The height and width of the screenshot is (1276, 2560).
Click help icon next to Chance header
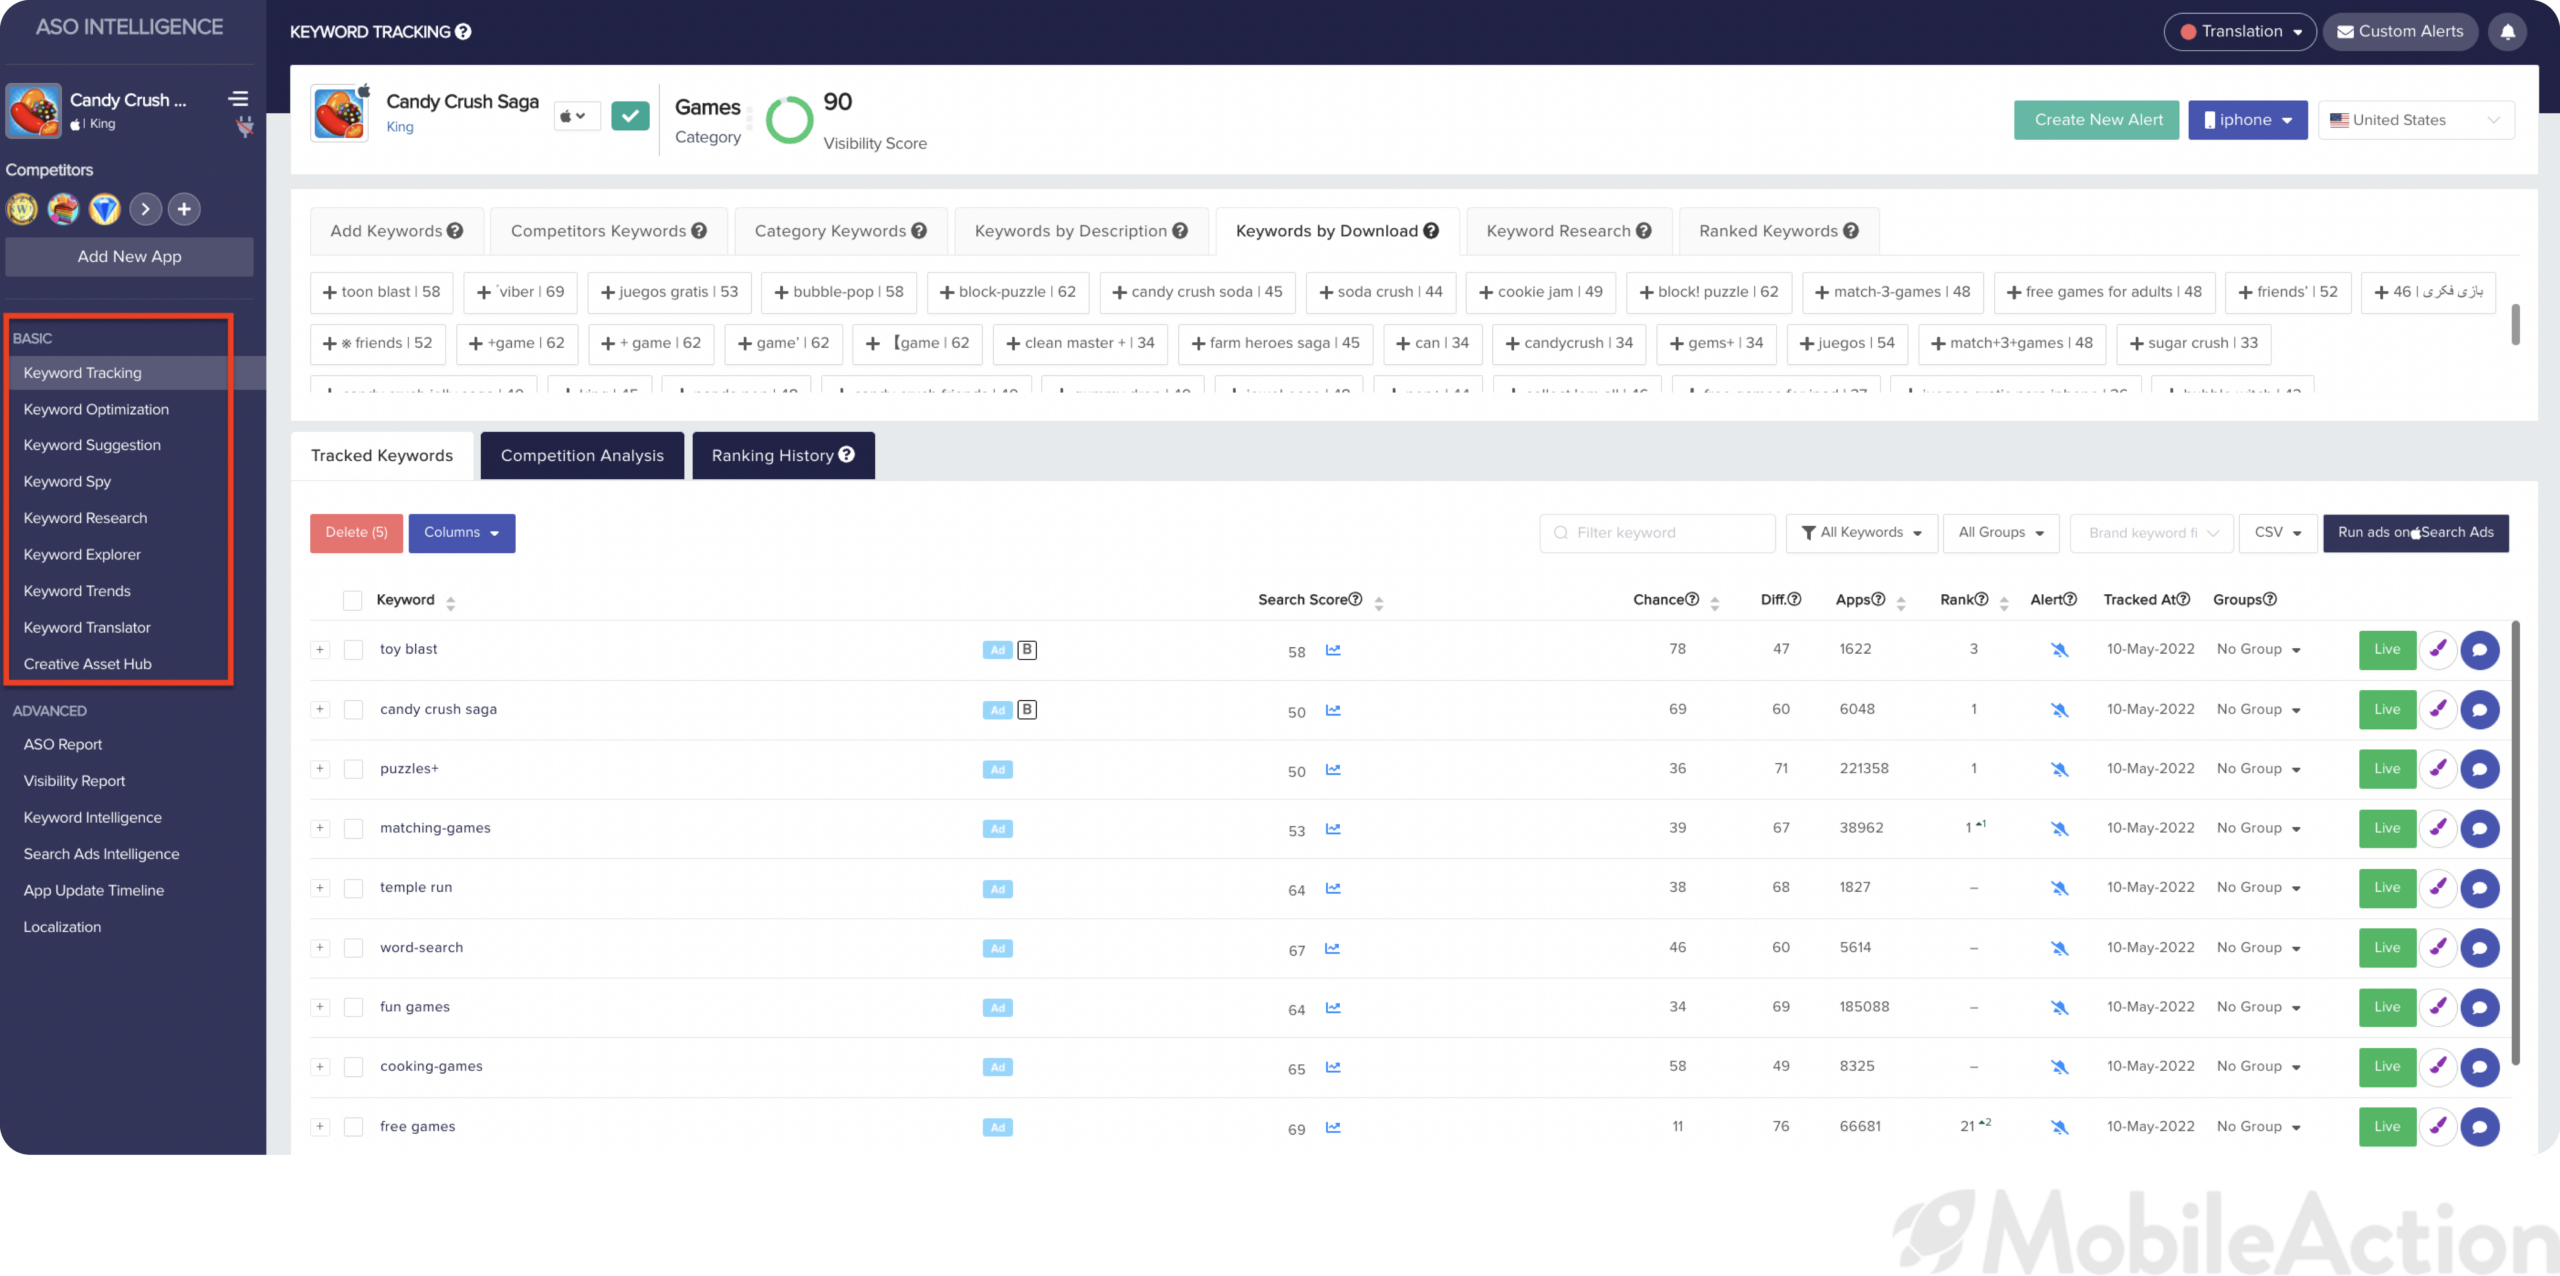1692,600
